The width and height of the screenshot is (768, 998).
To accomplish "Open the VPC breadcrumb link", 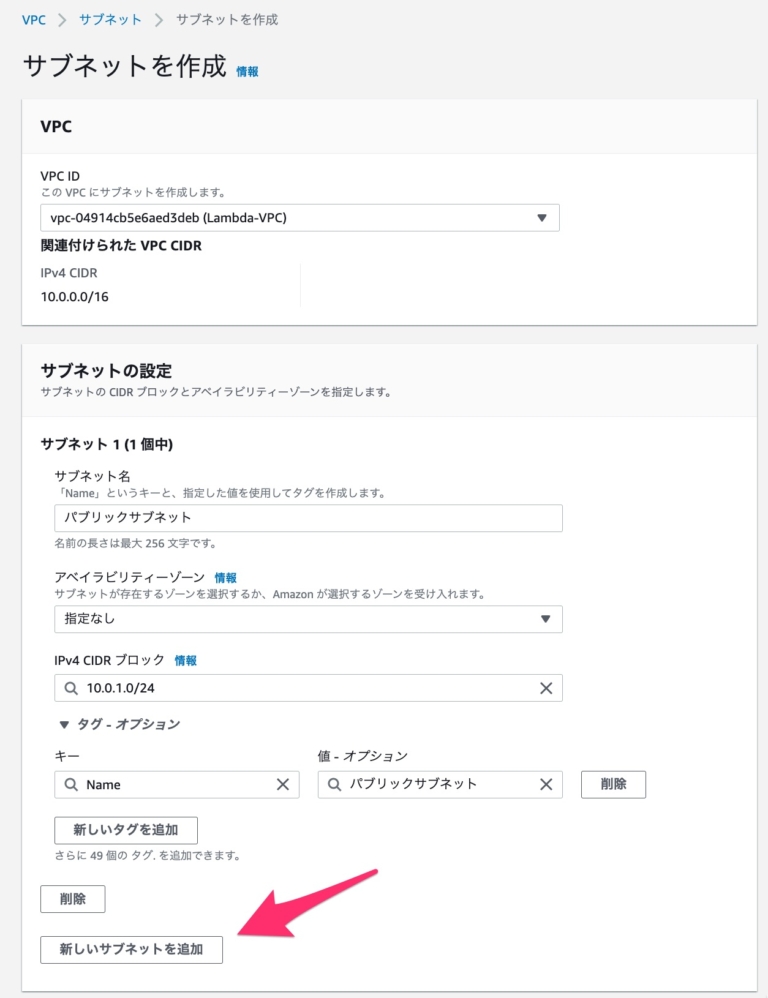I will coord(33,19).
